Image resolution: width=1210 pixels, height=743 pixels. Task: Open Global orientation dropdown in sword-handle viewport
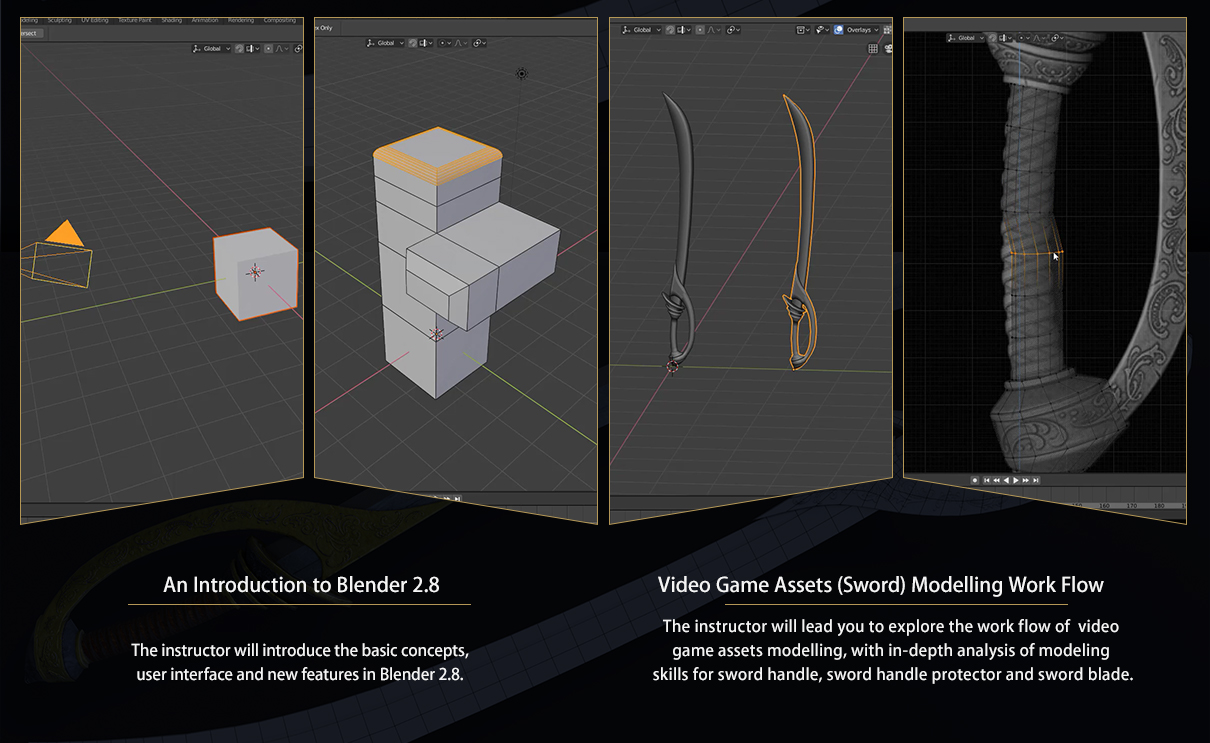point(967,38)
